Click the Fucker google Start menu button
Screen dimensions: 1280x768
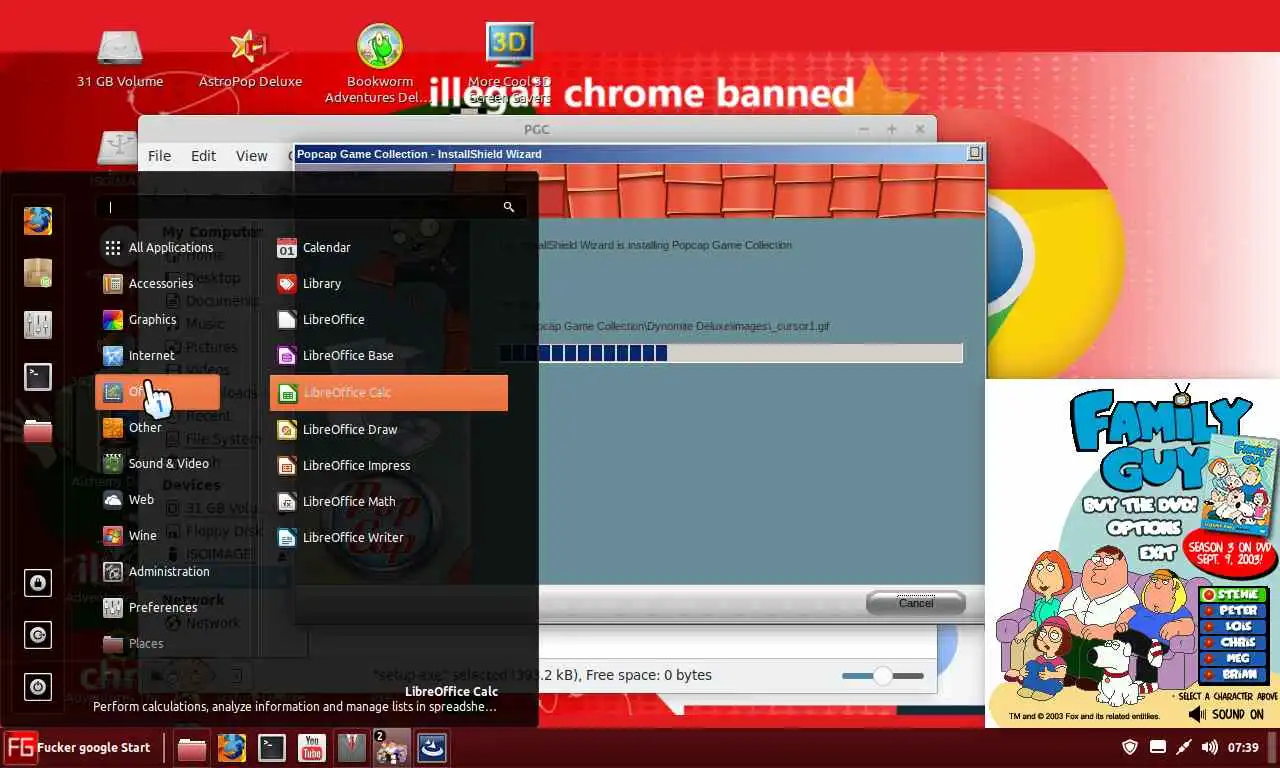(x=78, y=747)
